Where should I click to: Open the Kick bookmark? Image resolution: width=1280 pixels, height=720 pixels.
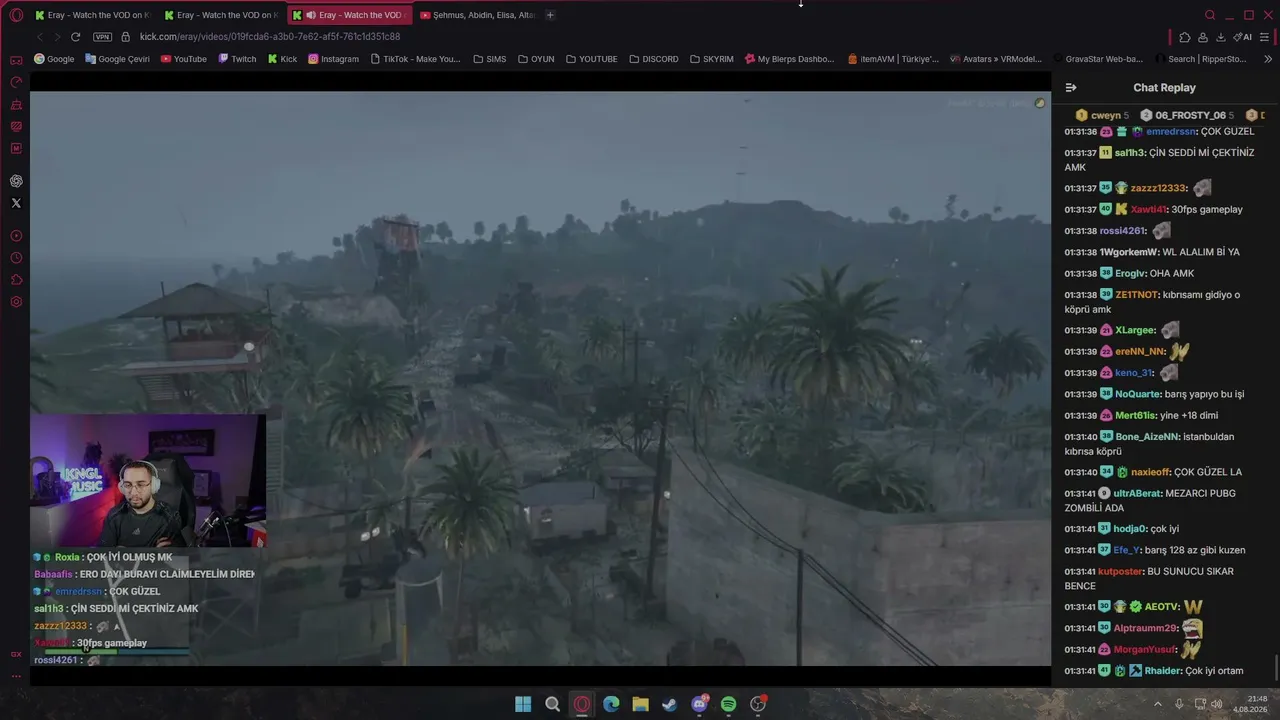[x=282, y=59]
